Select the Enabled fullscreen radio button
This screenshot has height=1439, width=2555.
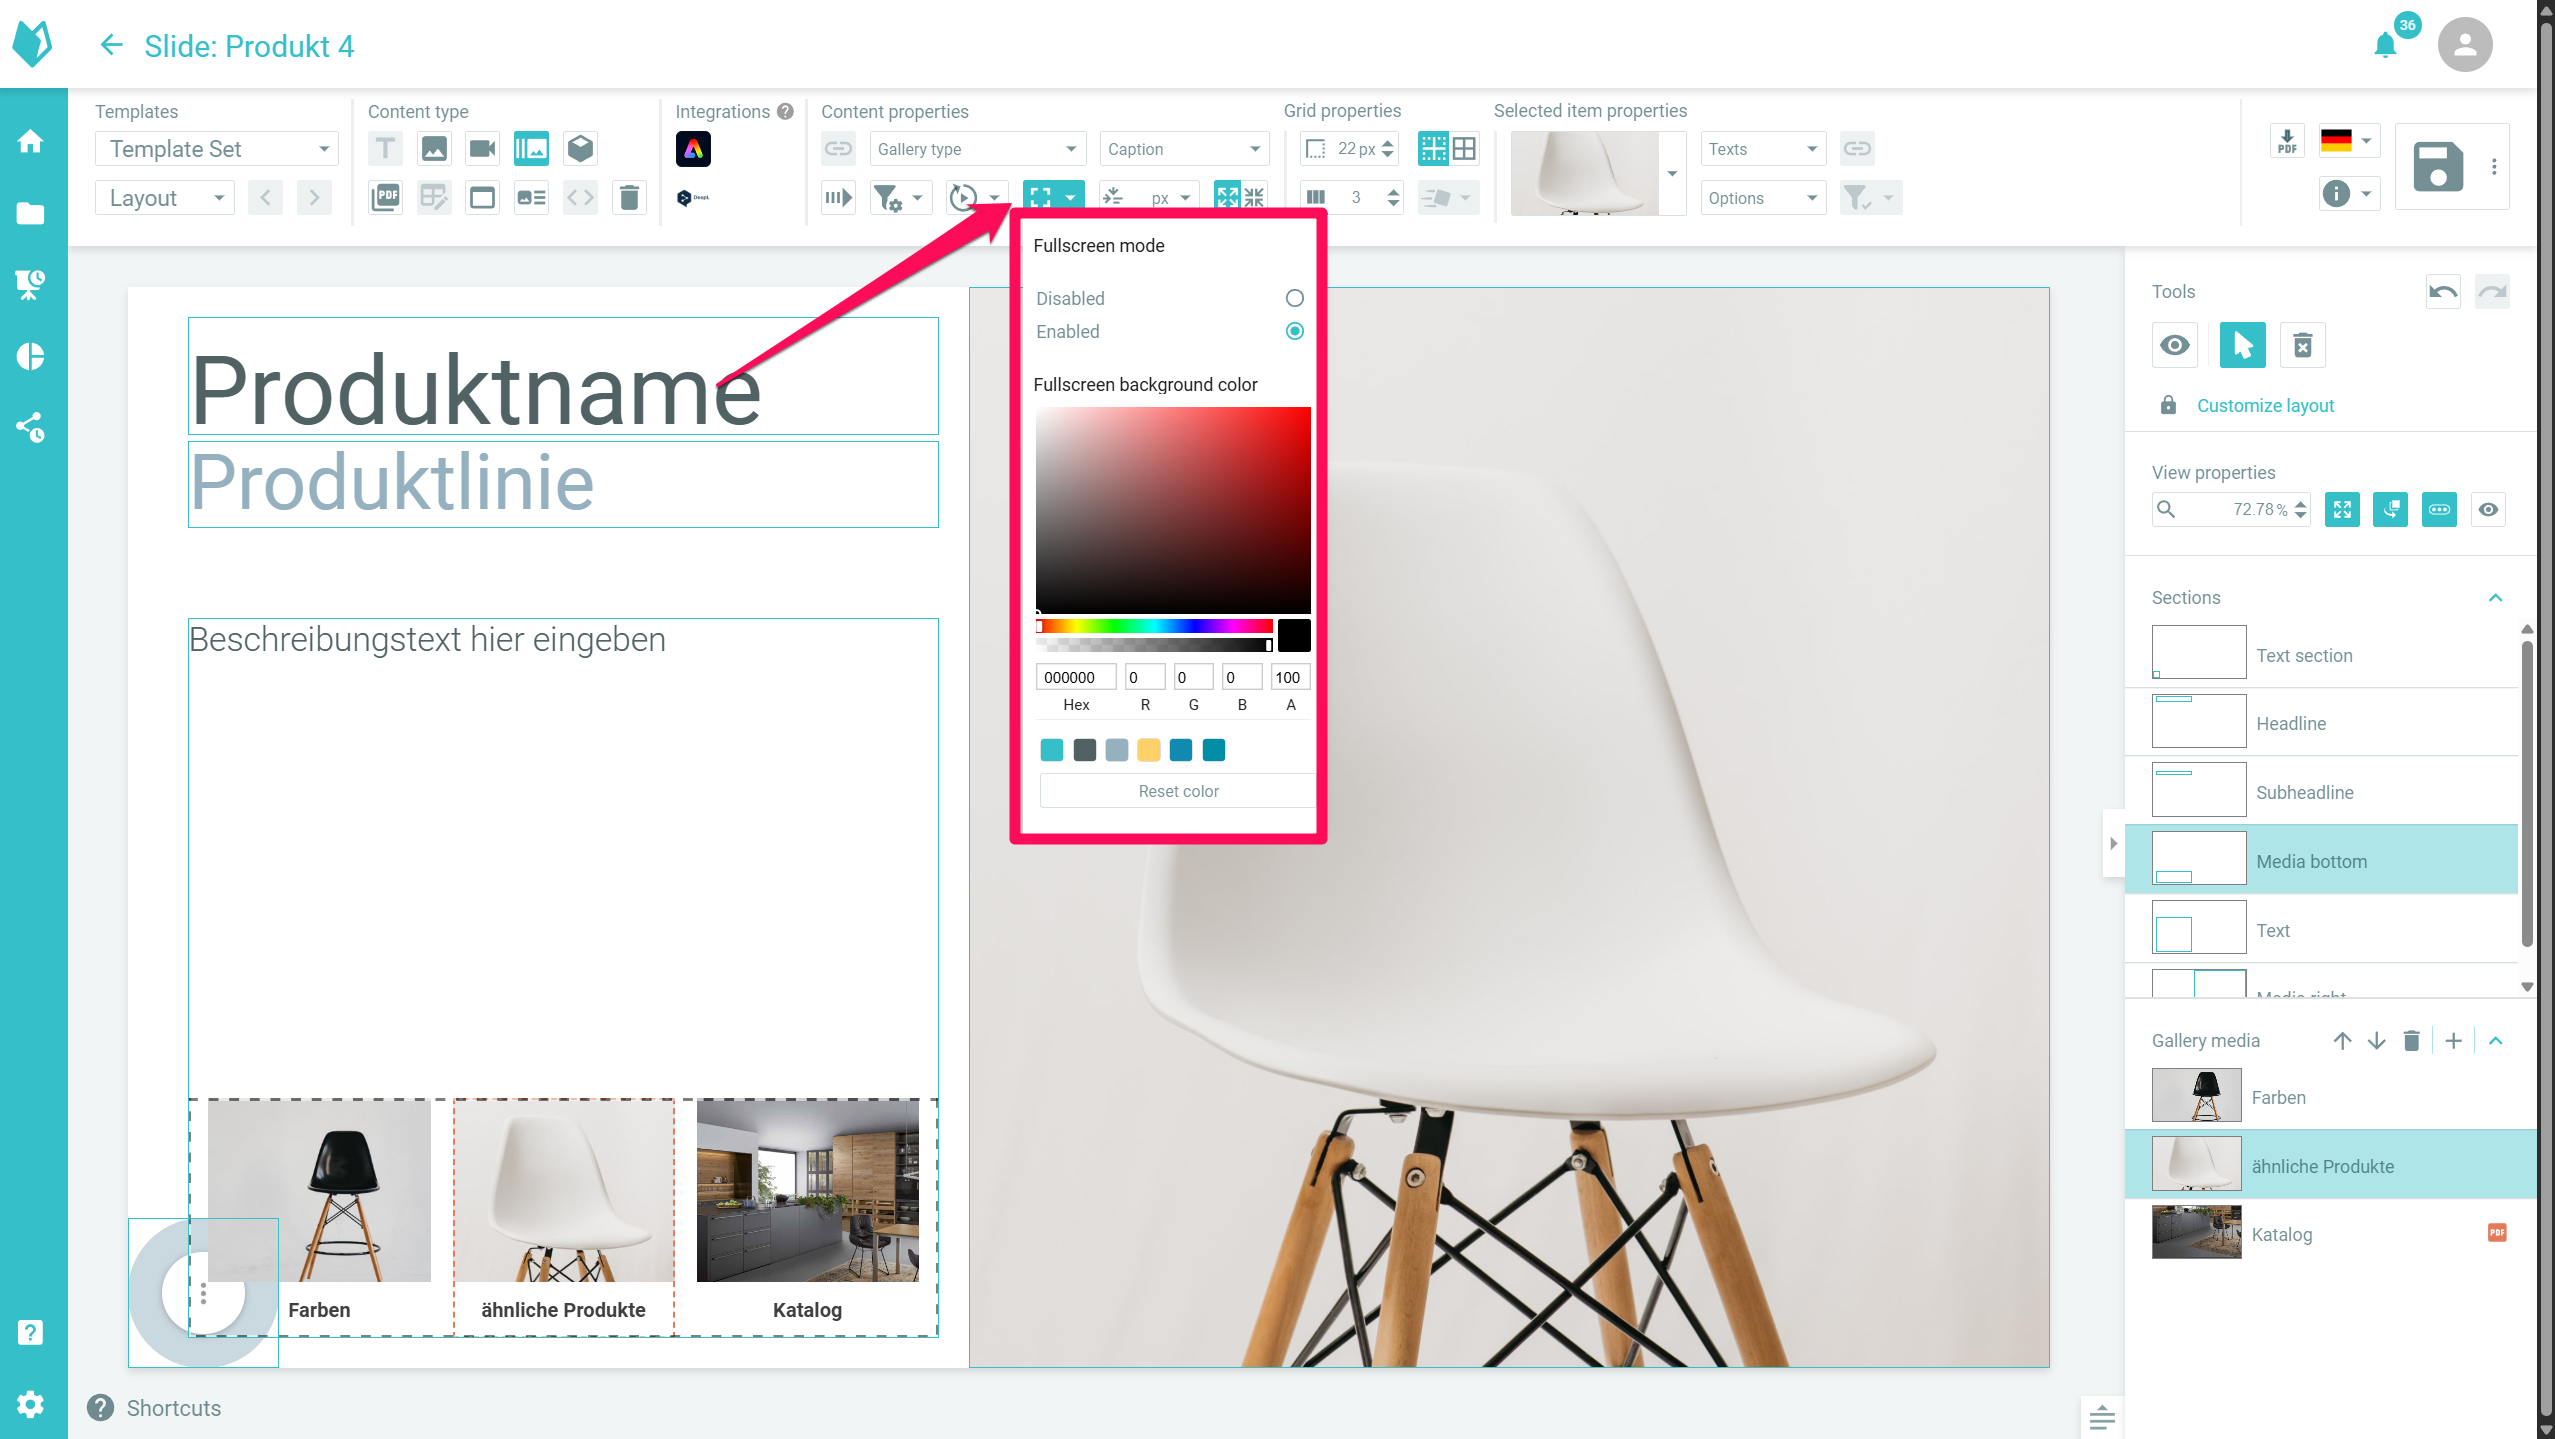point(1294,331)
